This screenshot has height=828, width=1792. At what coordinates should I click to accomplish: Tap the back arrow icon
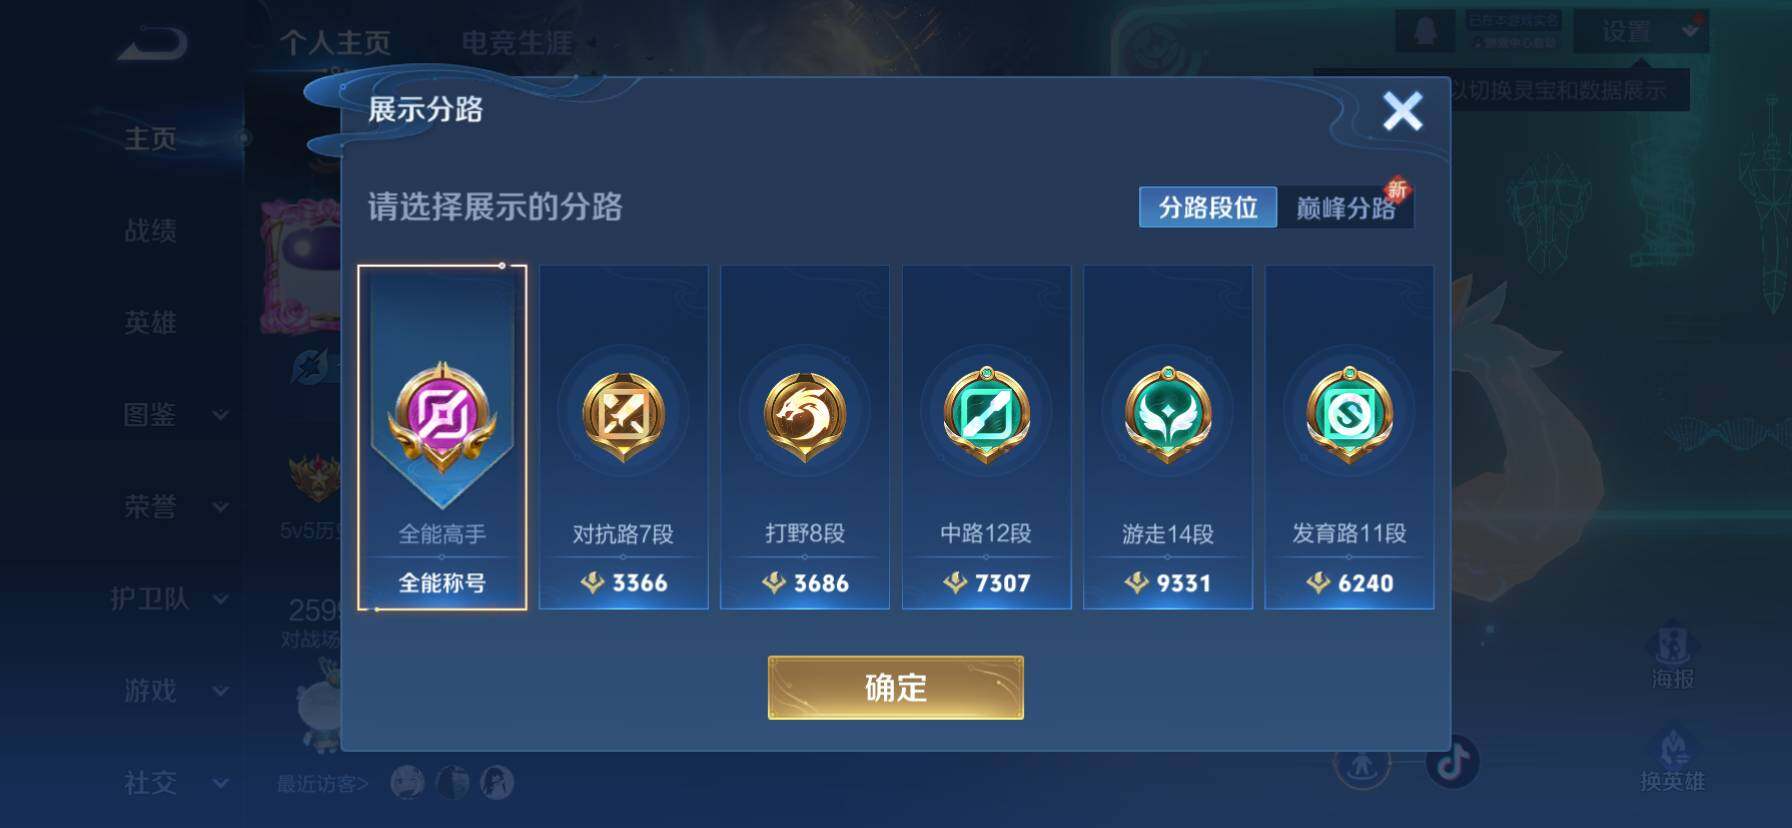tap(152, 43)
